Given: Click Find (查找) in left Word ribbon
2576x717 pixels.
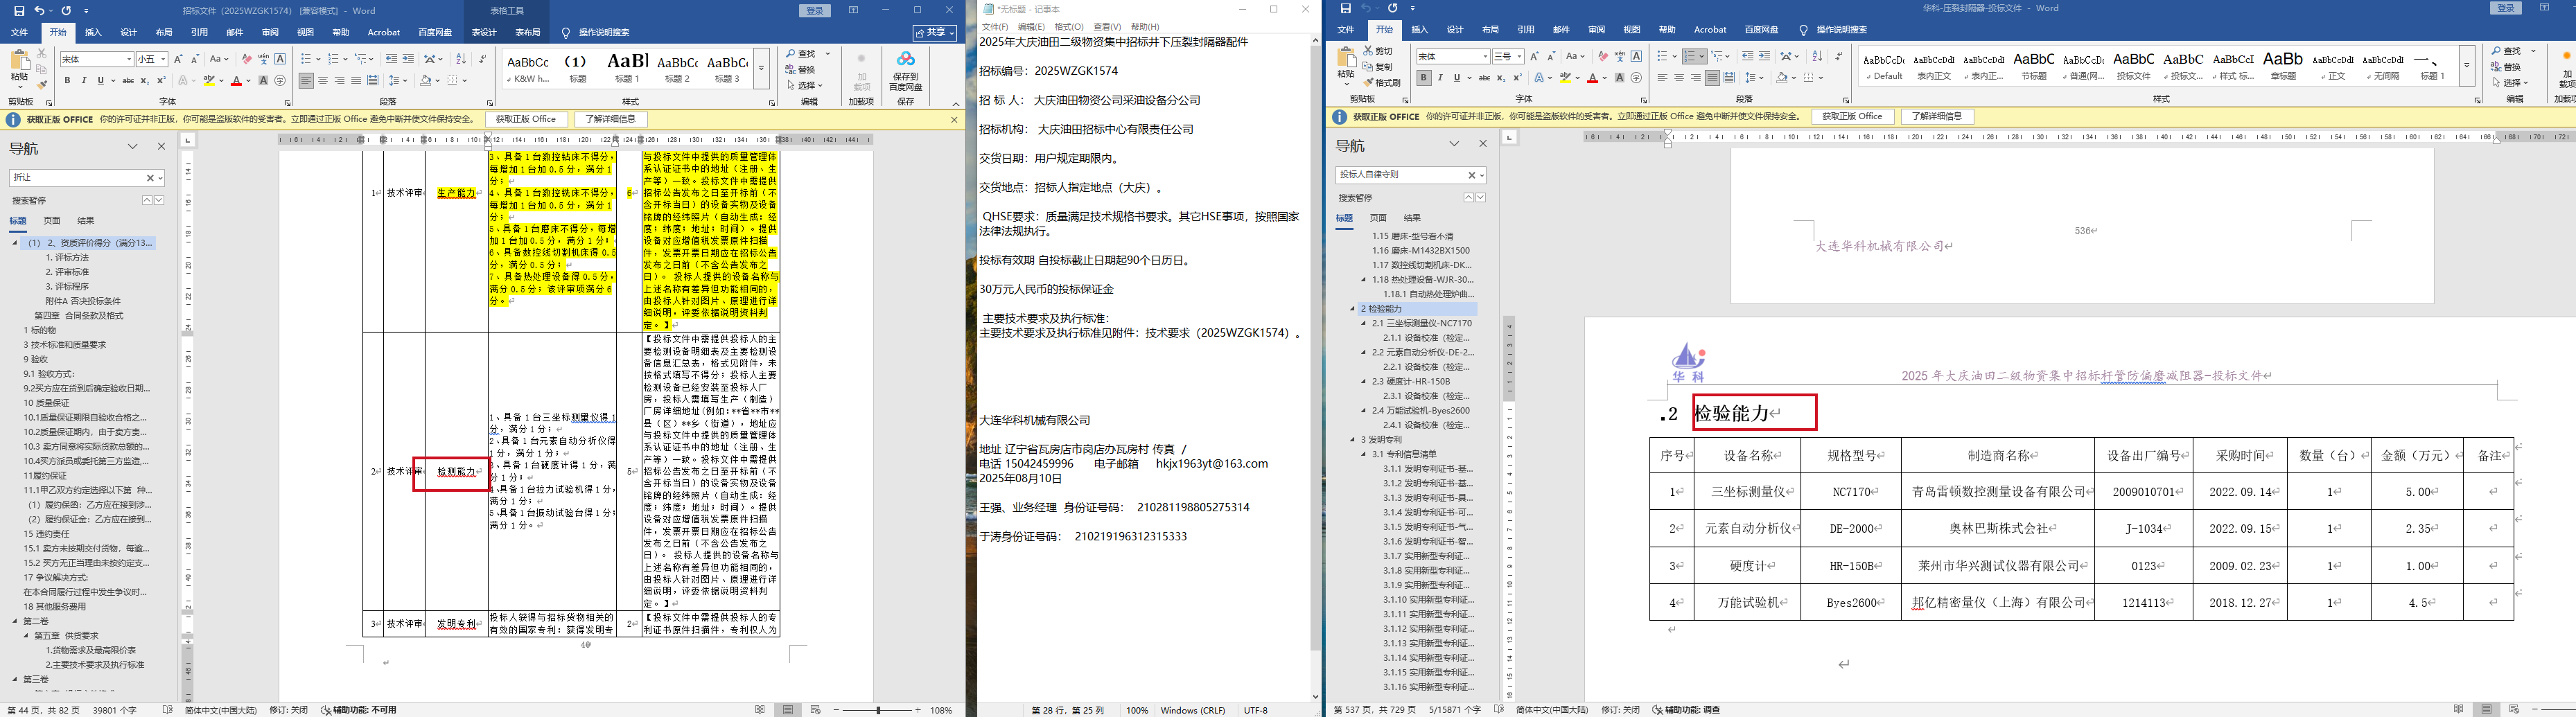Looking at the screenshot, I should click(x=801, y=54).
